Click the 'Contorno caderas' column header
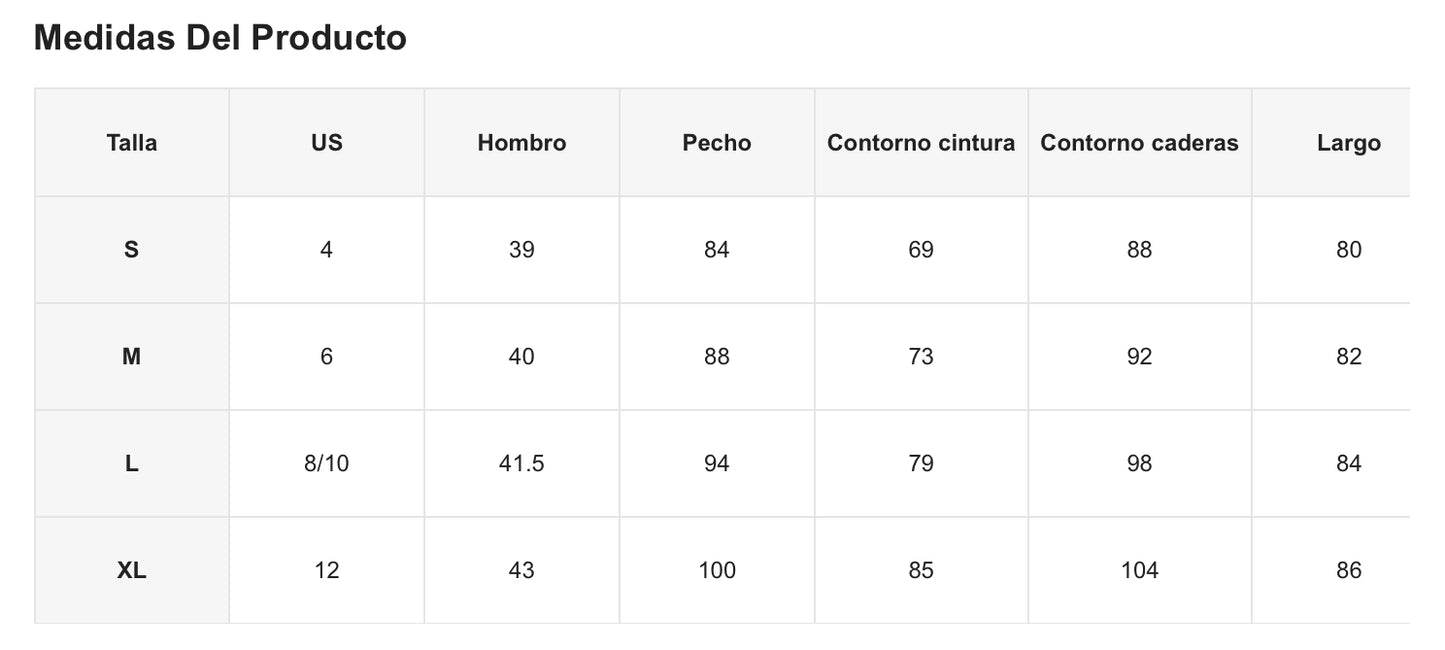Image resolution: width=1445 pixels, height=650 pixels. point(1139,143)
